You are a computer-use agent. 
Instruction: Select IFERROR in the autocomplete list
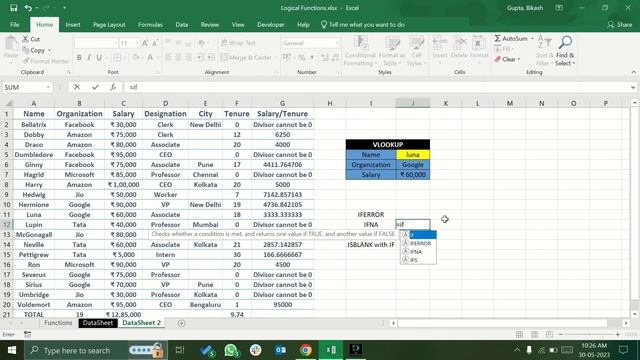(x=418, y=243)
